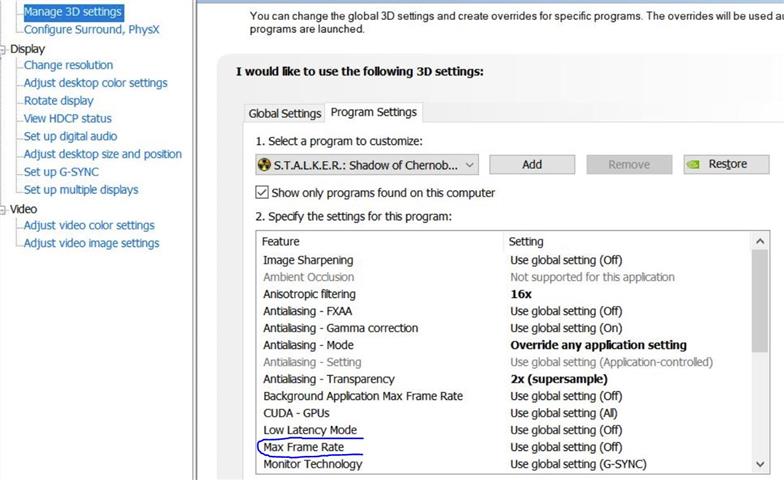
Task: Select Rotate display
Action: pos(58,100)
